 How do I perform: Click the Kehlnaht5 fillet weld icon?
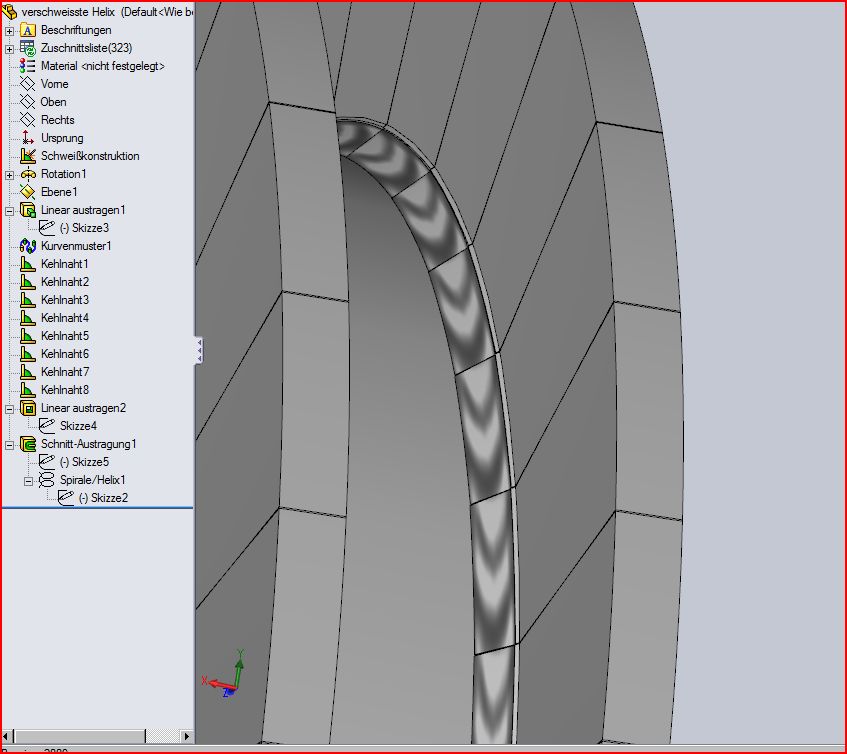(x=28, y=335)
